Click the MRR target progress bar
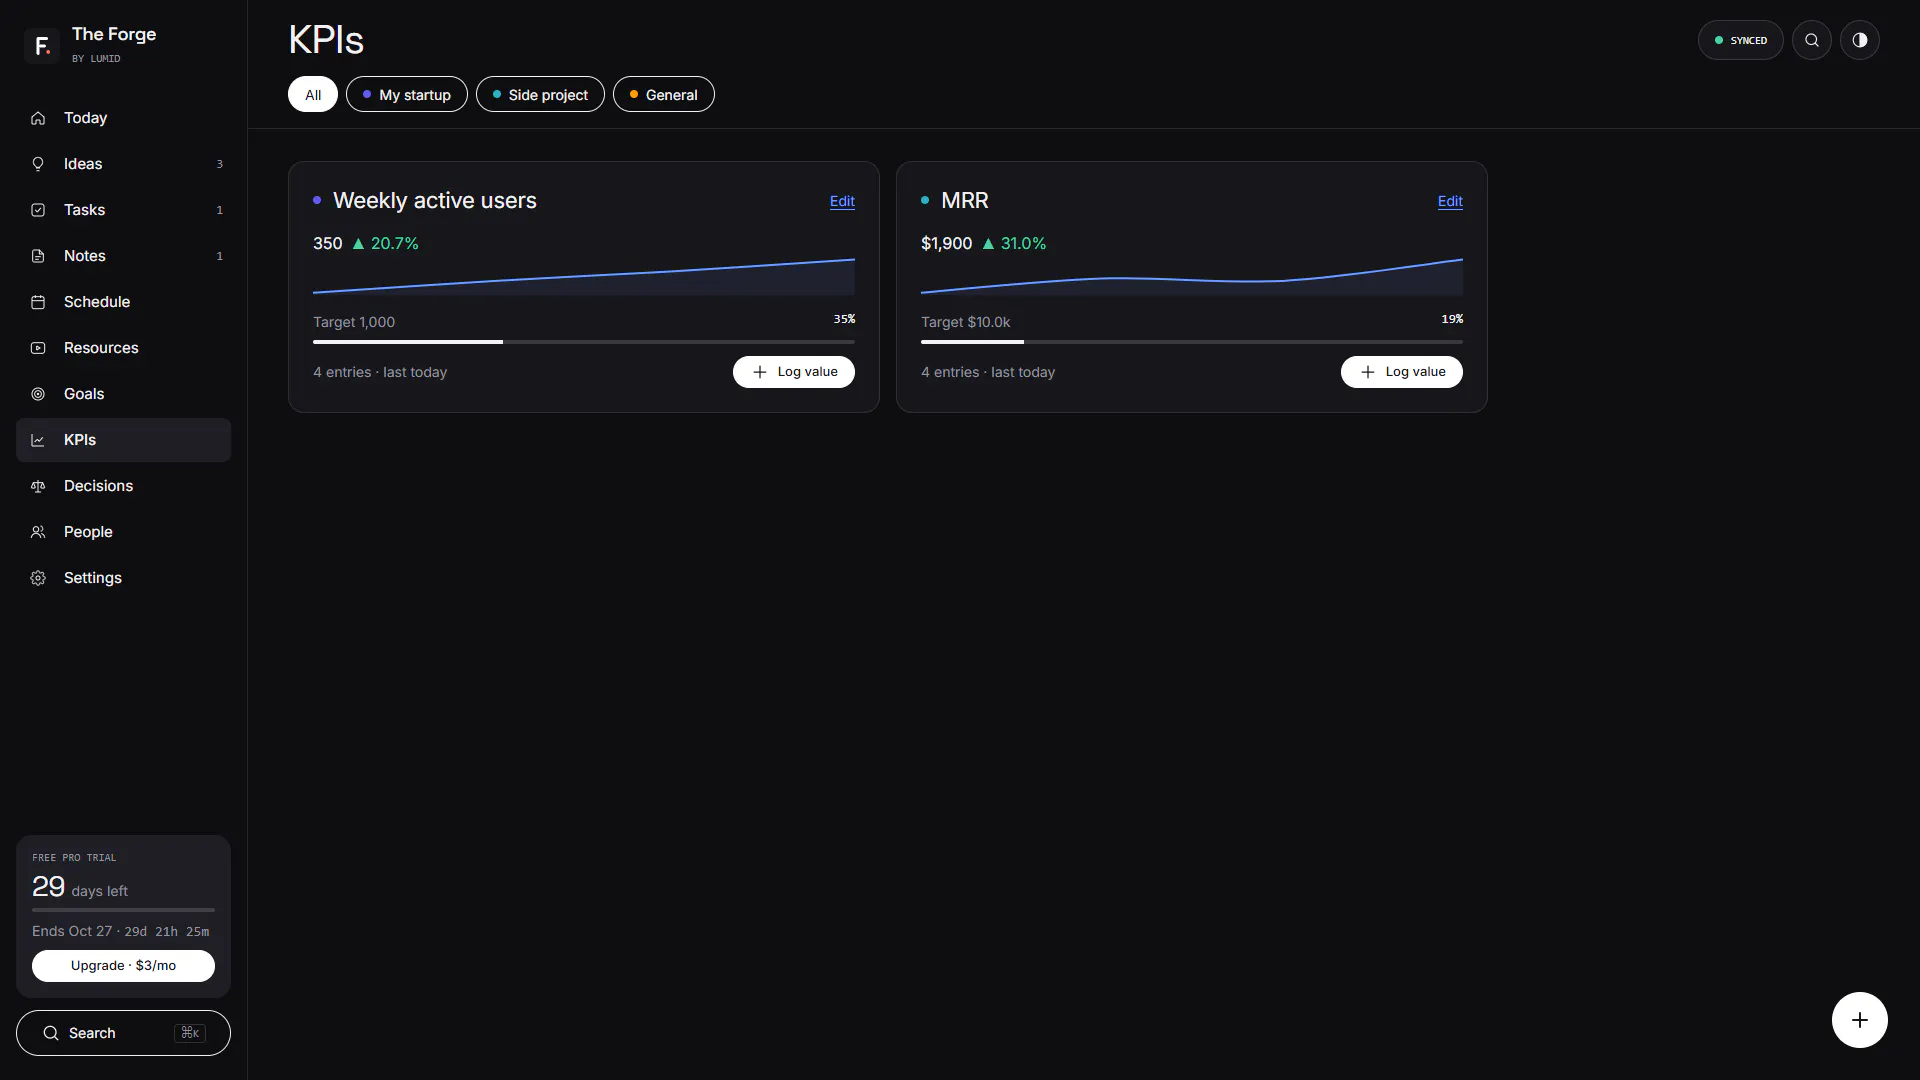This screenshot has width=1920, height=1080. point(1192,342)
